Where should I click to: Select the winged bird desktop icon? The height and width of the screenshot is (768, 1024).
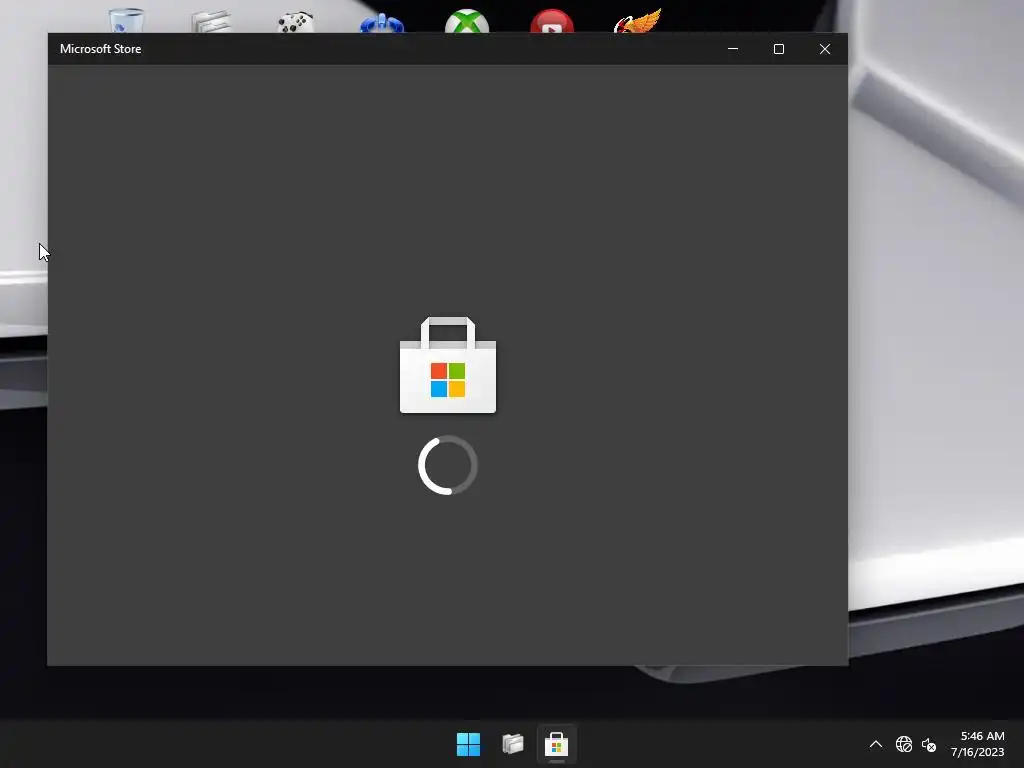pos(637,21)
